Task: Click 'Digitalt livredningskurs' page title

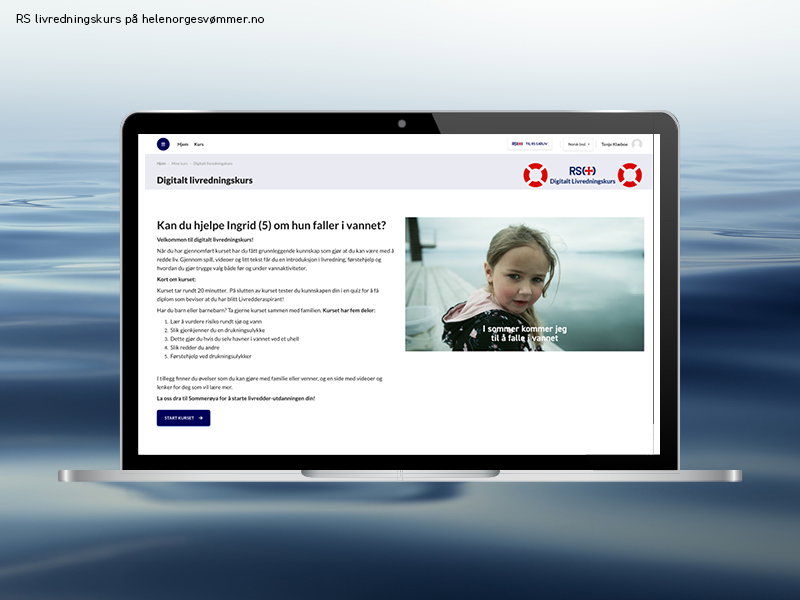Action: click(205, 180)
